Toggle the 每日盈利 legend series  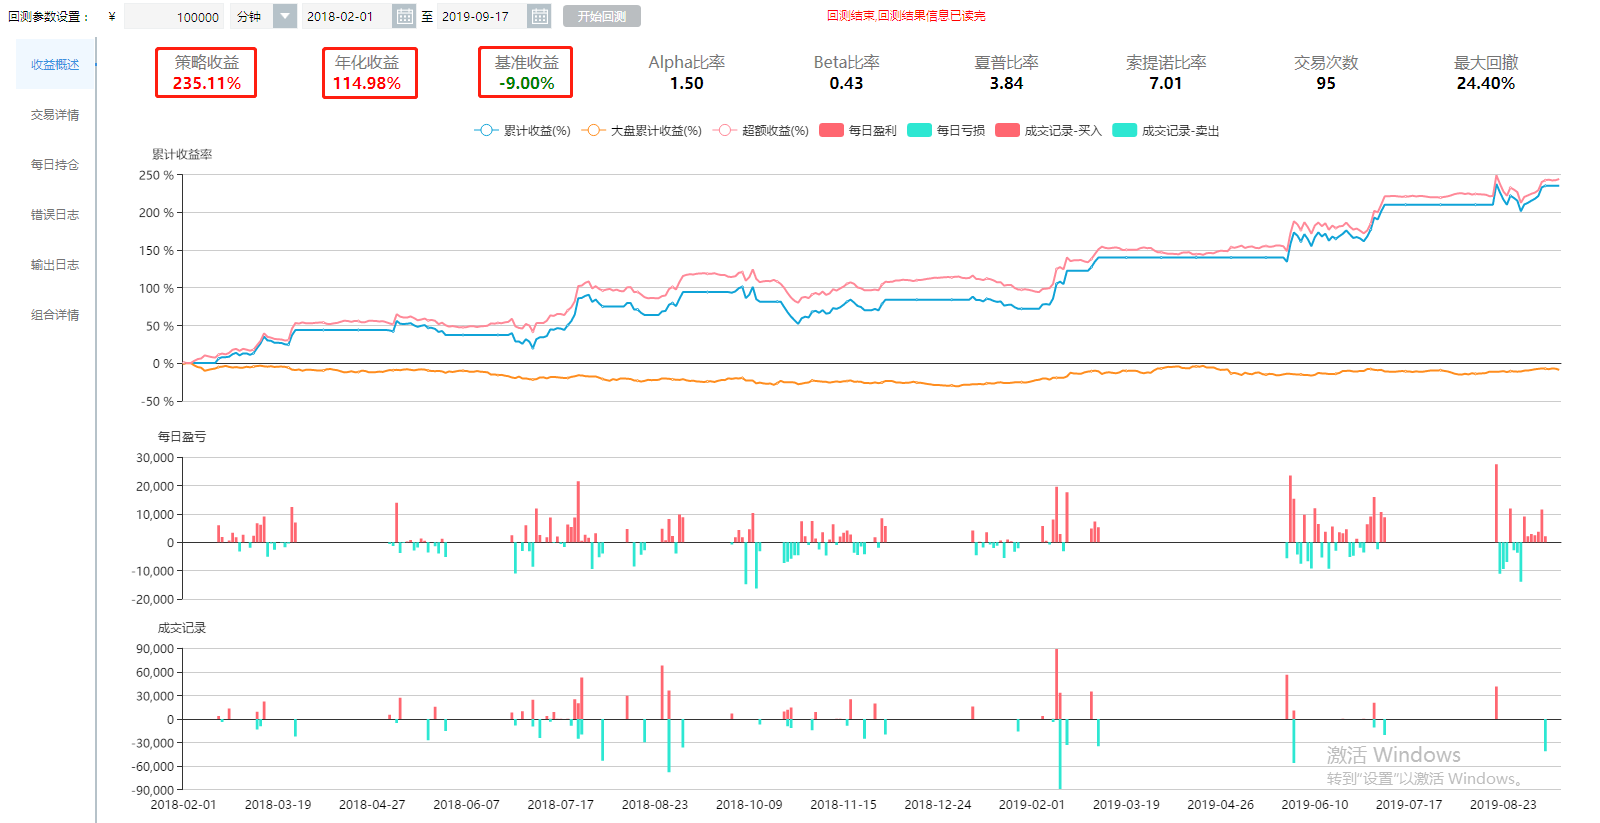click(x=858, y=130)
